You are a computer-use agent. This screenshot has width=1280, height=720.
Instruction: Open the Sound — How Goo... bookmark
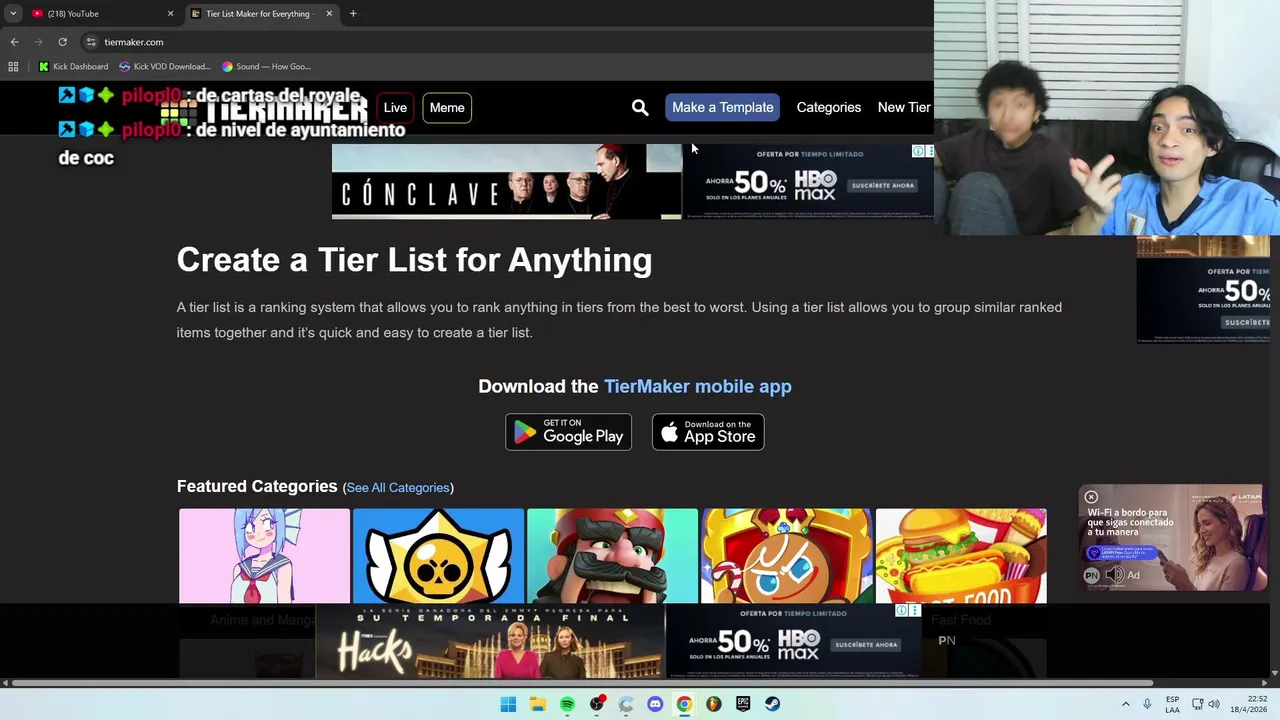pos(266,67)
